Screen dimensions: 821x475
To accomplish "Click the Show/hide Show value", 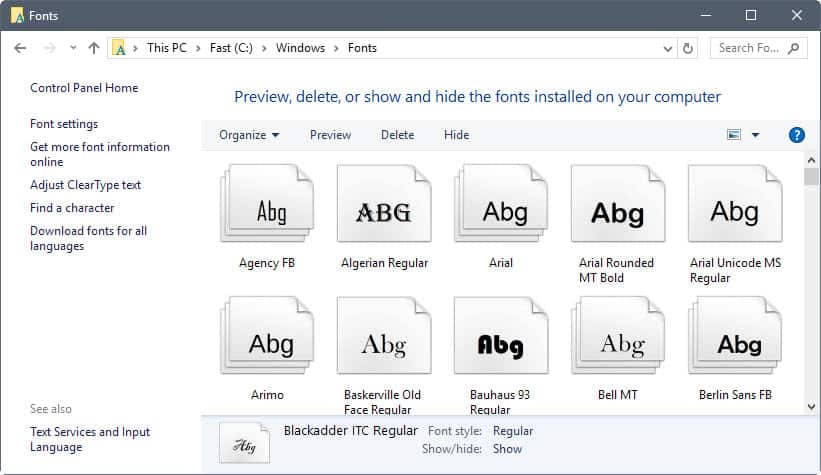I will coord(507,449).
